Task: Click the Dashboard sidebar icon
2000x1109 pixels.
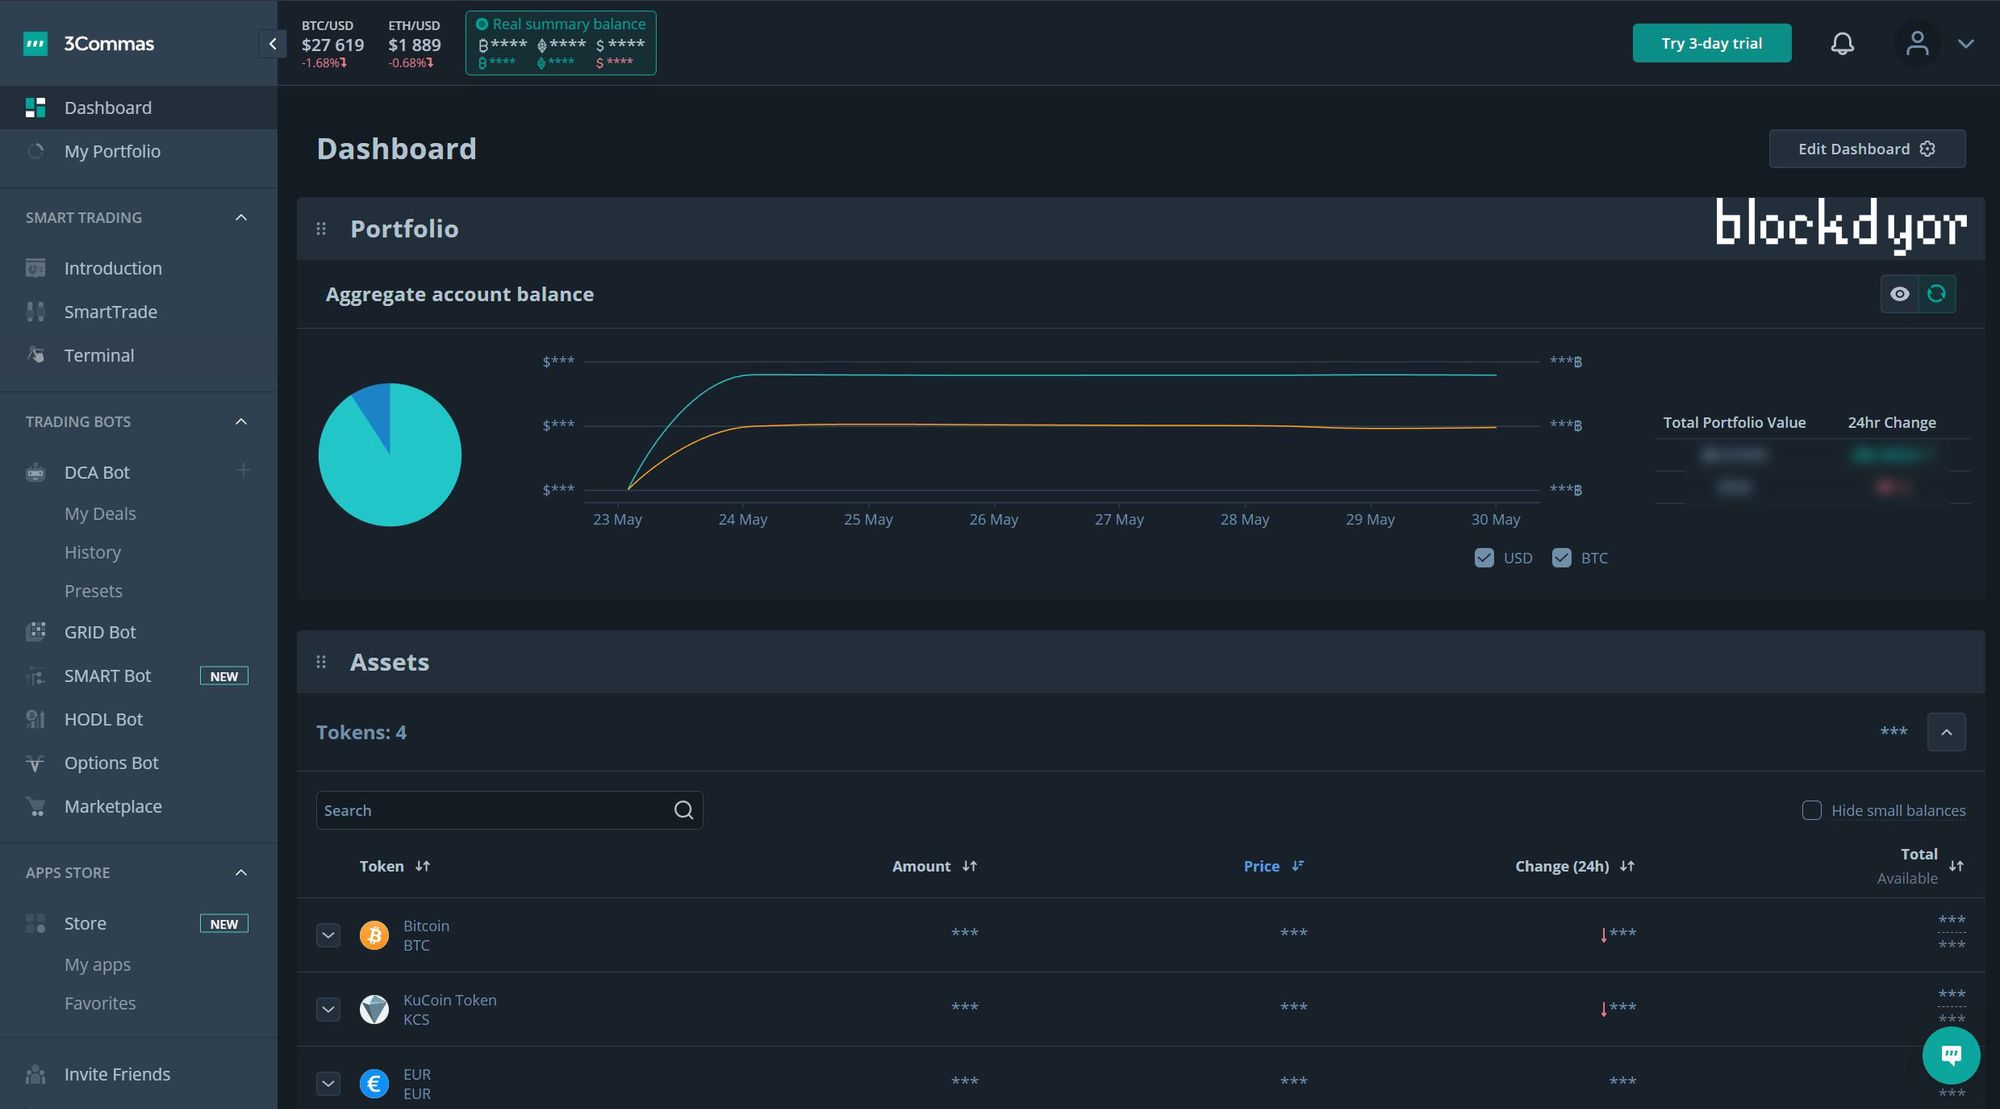Action: 35,107
